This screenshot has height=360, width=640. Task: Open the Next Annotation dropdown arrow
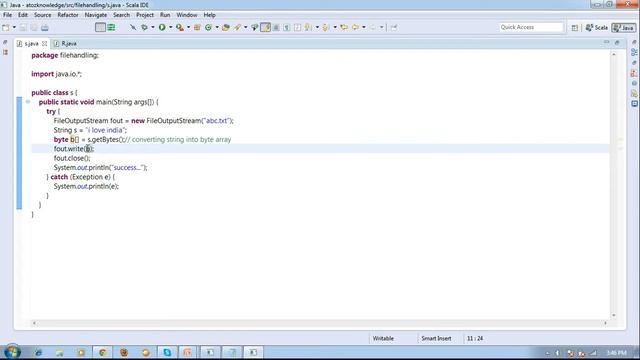coord(317,27)
